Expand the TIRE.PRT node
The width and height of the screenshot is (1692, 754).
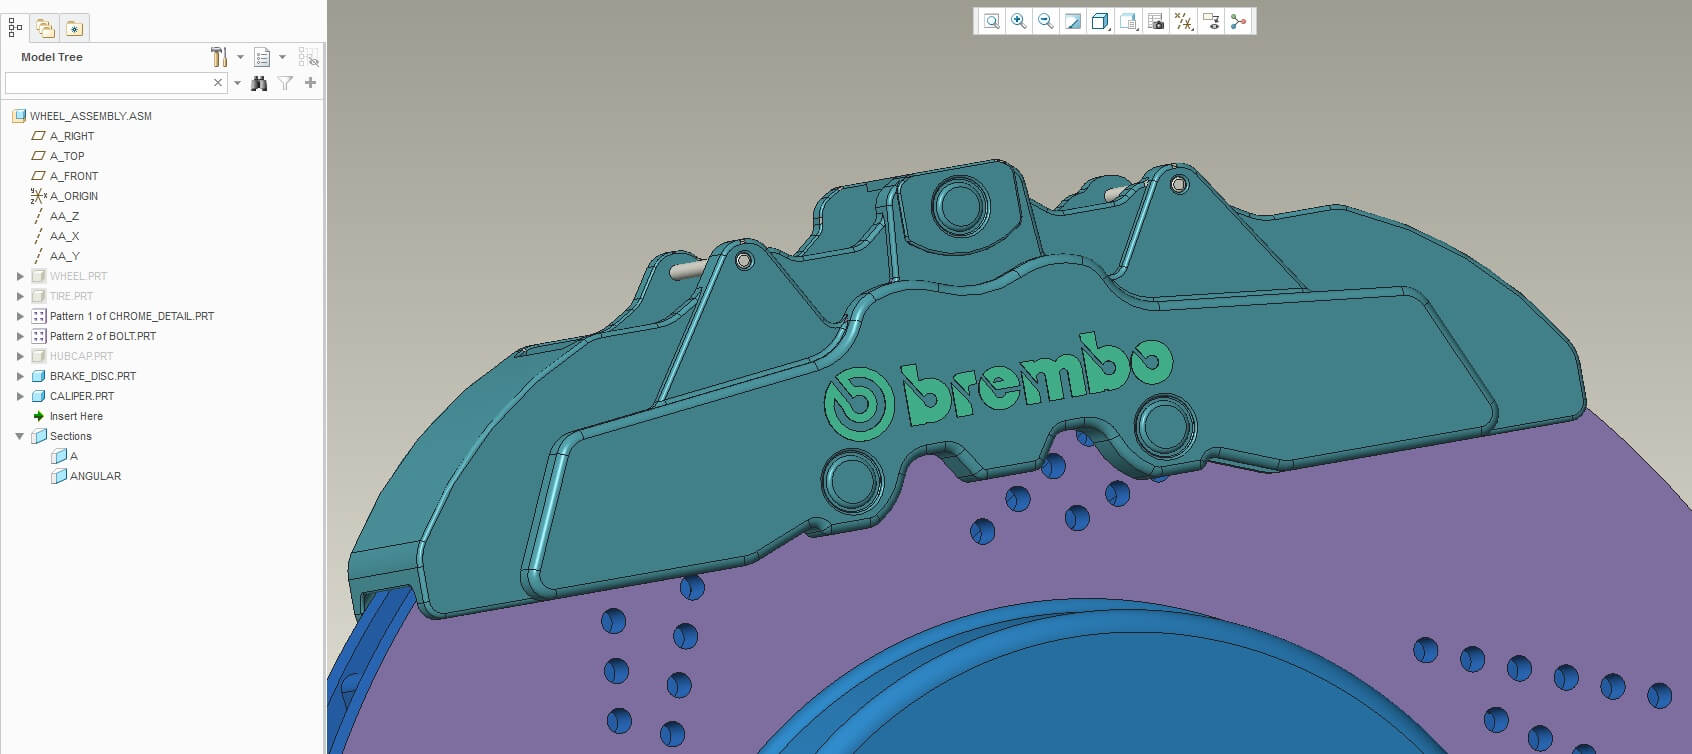tap(20, 296)
